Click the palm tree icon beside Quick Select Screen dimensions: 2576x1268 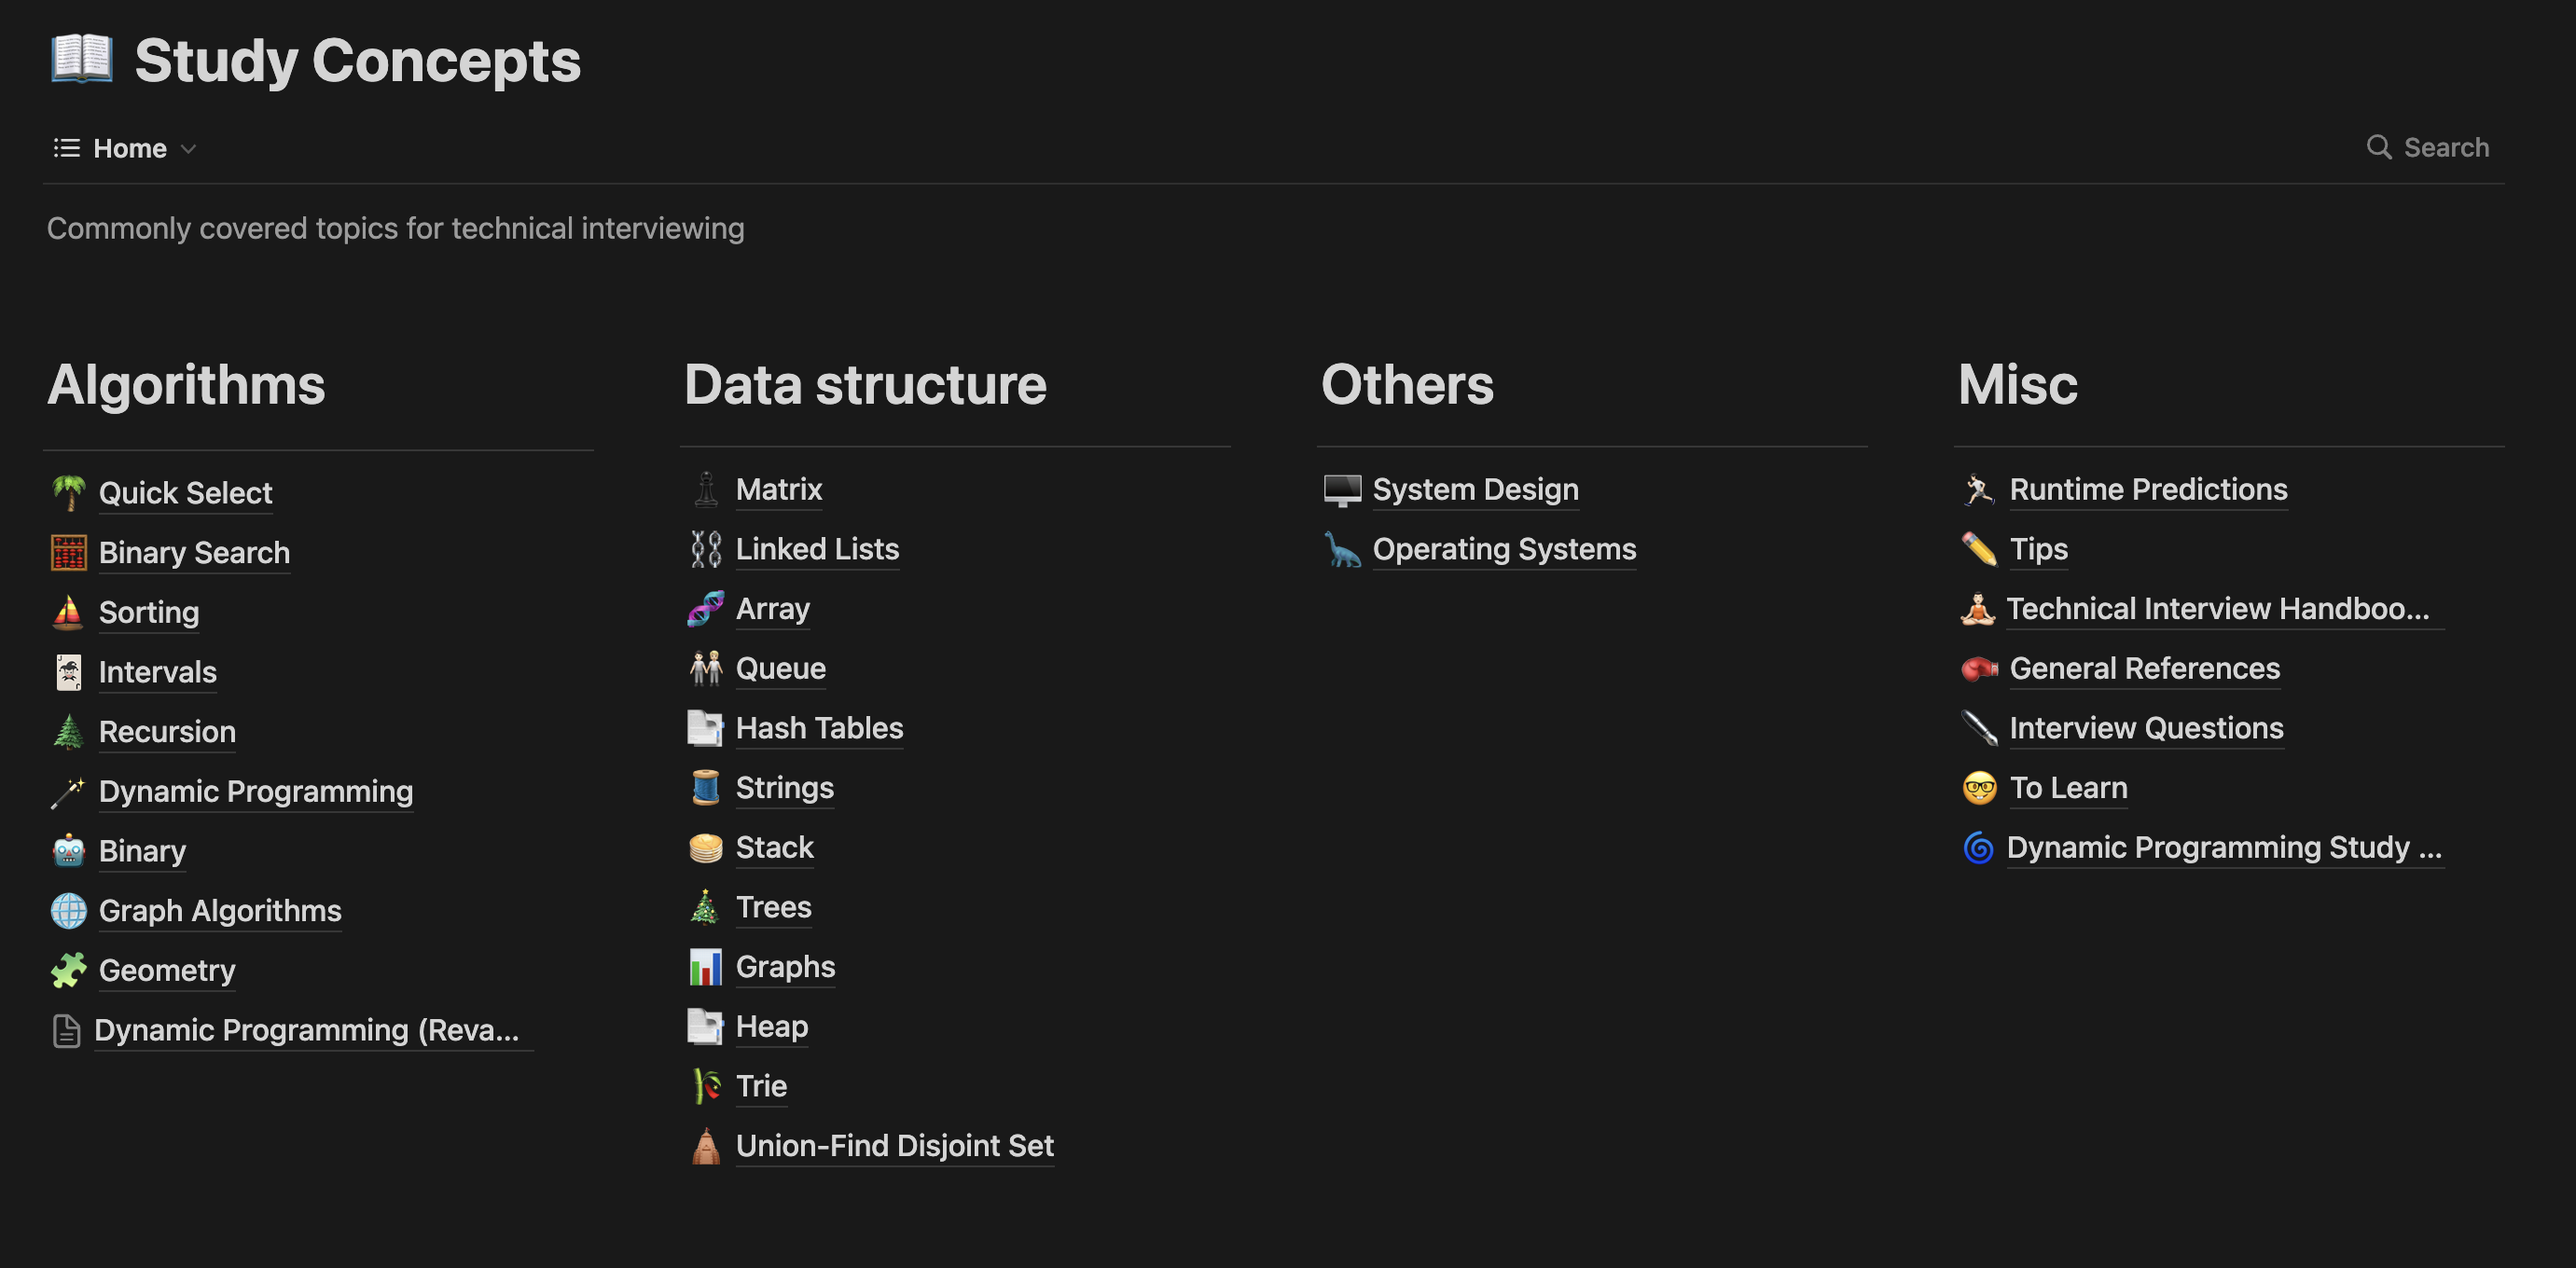(x=68, y=492)
